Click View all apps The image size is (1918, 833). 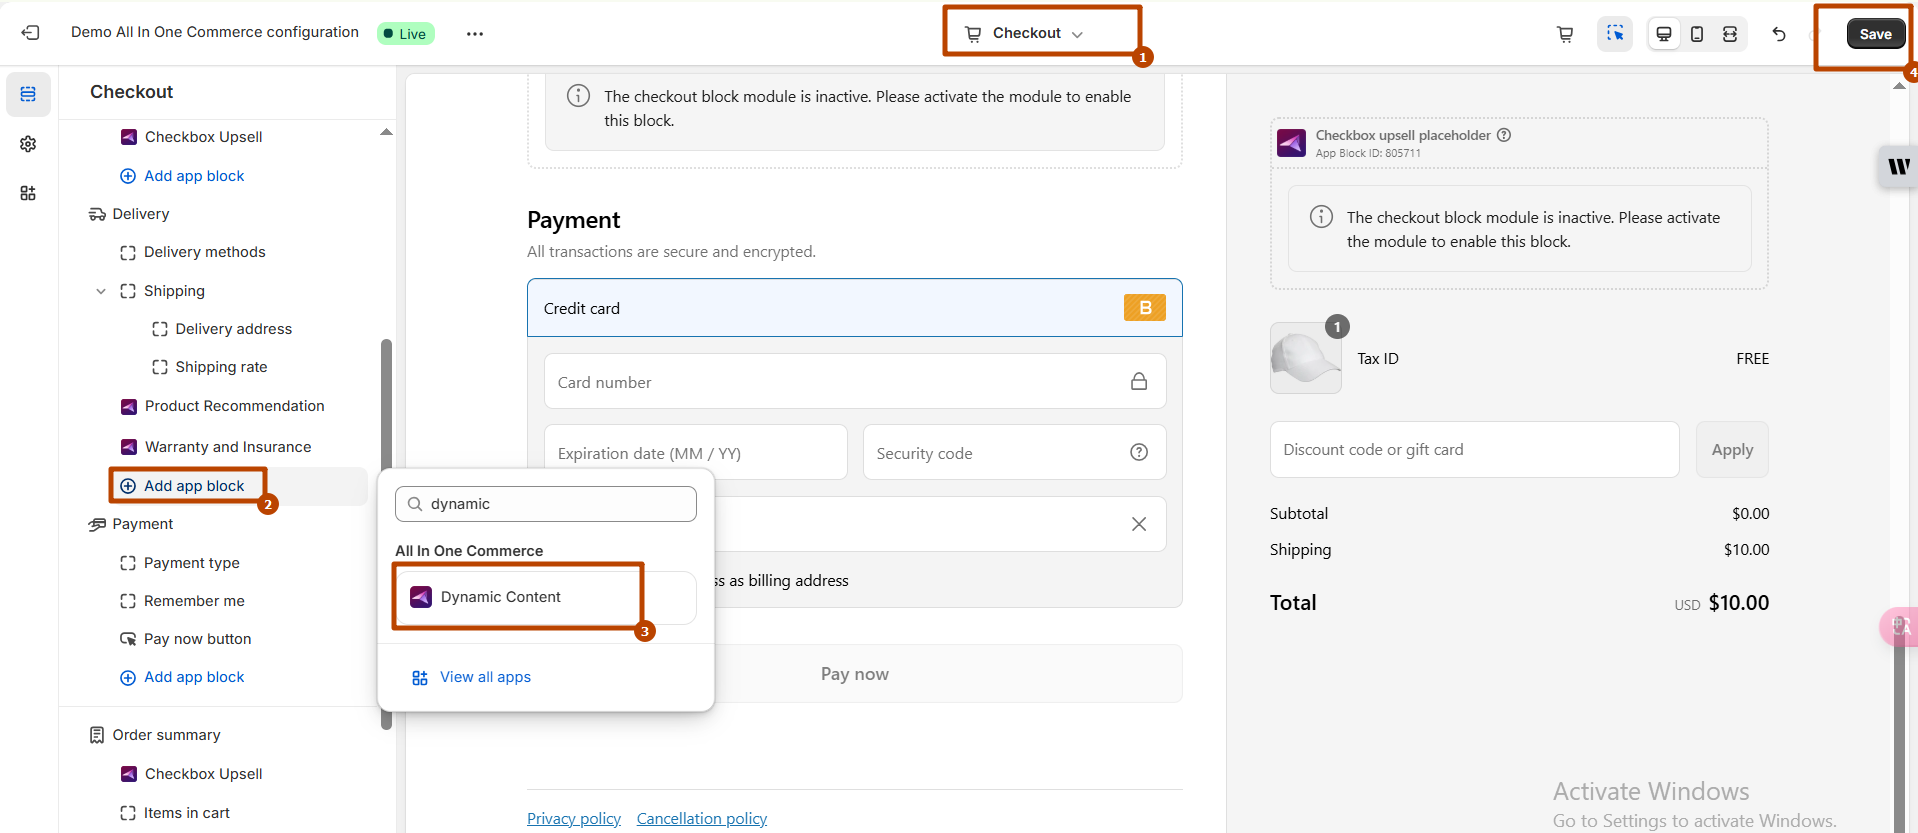point(484,677)
